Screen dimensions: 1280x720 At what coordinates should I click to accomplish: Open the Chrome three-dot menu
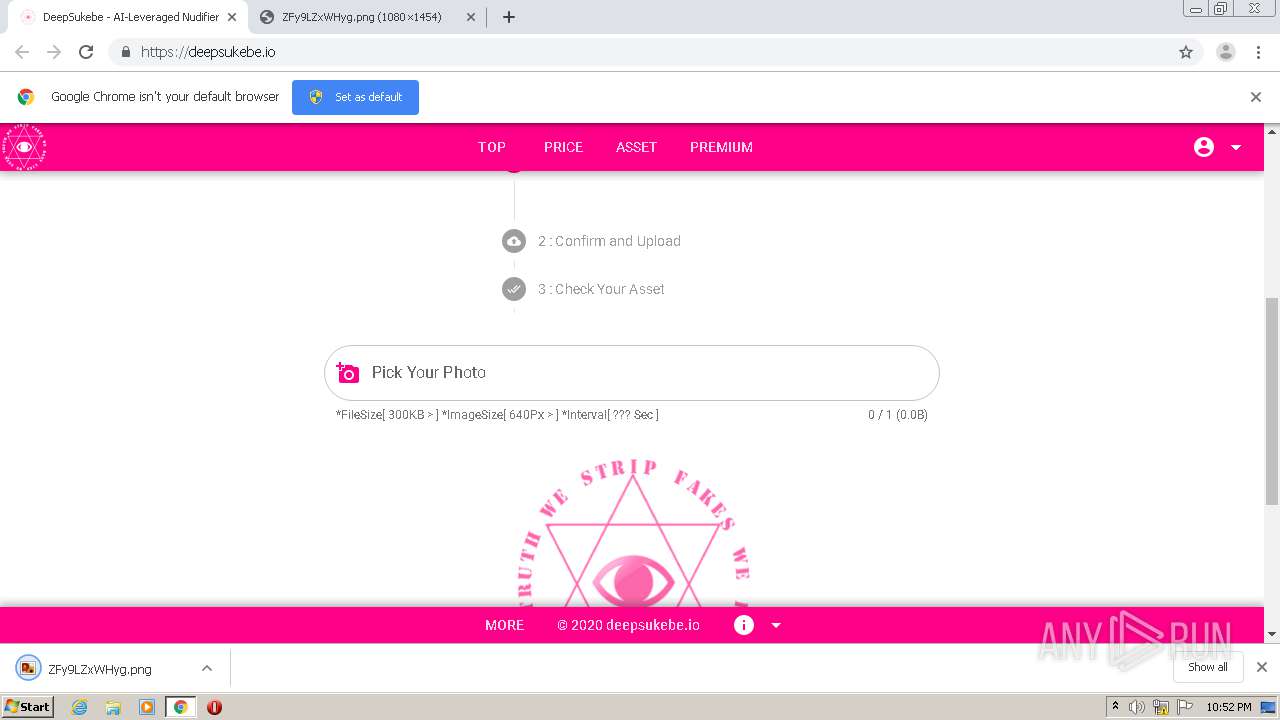click(x=1259, y=52)
